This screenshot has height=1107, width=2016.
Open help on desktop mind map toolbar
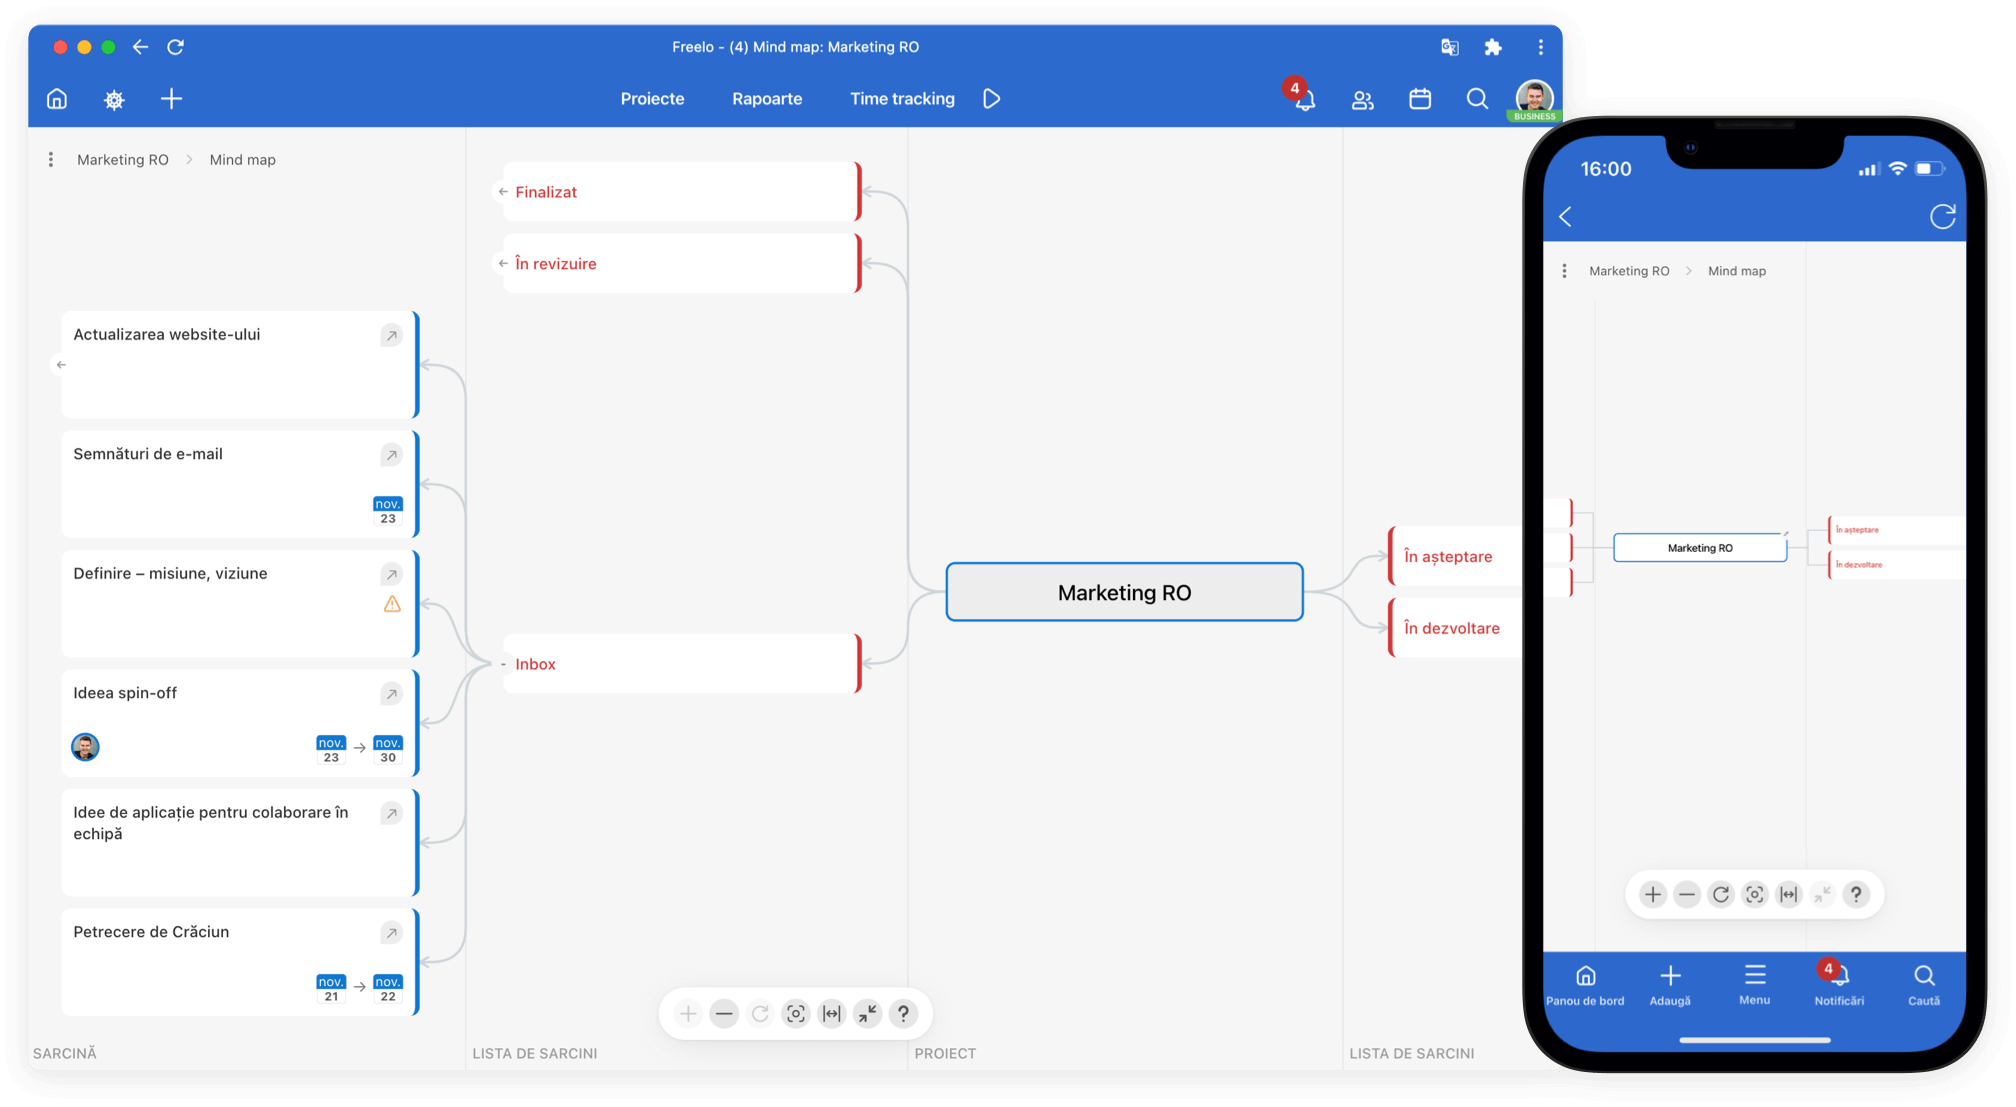903,1014
